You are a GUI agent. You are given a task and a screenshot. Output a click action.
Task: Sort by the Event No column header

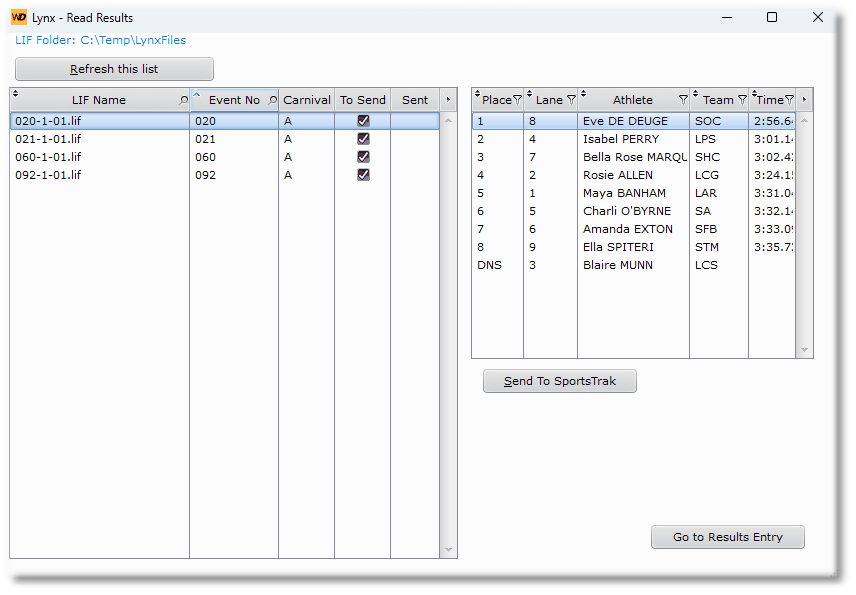point(234,100)
